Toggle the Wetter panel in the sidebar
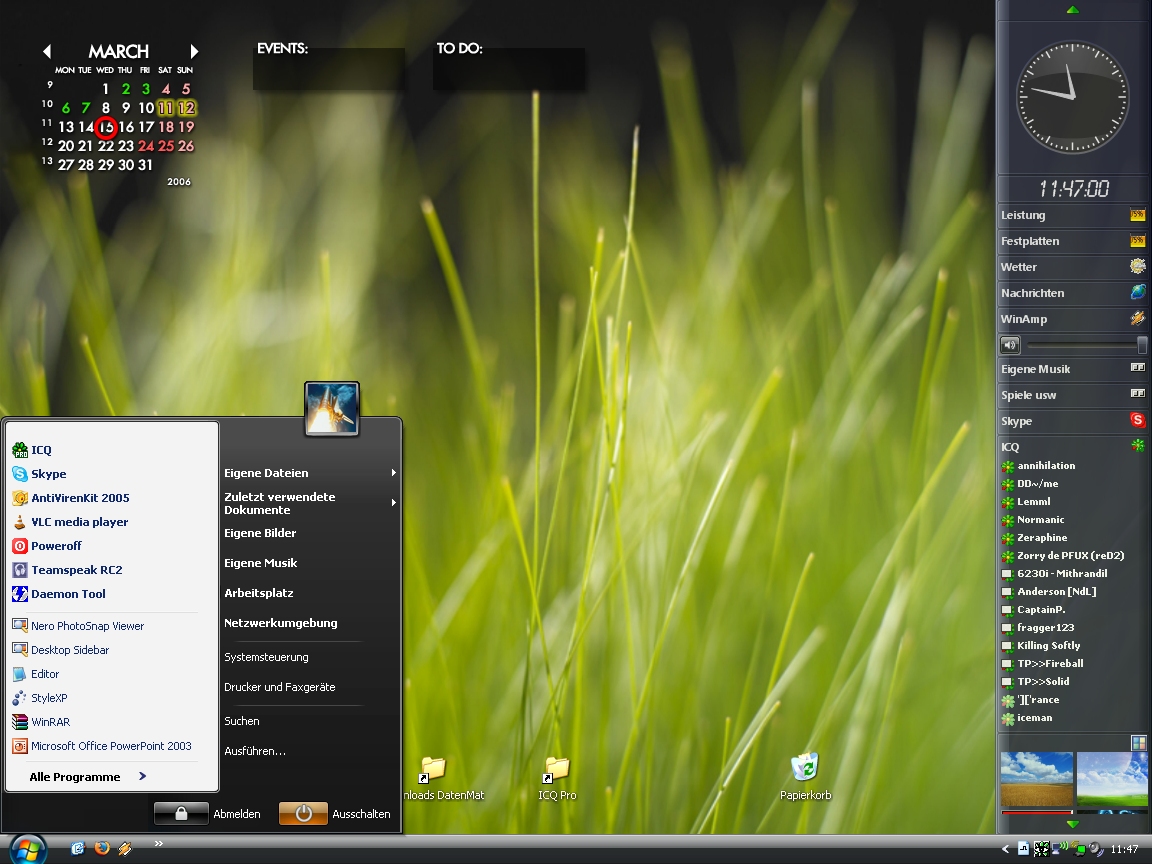The image size is (1152, 864). point(1137,267)
